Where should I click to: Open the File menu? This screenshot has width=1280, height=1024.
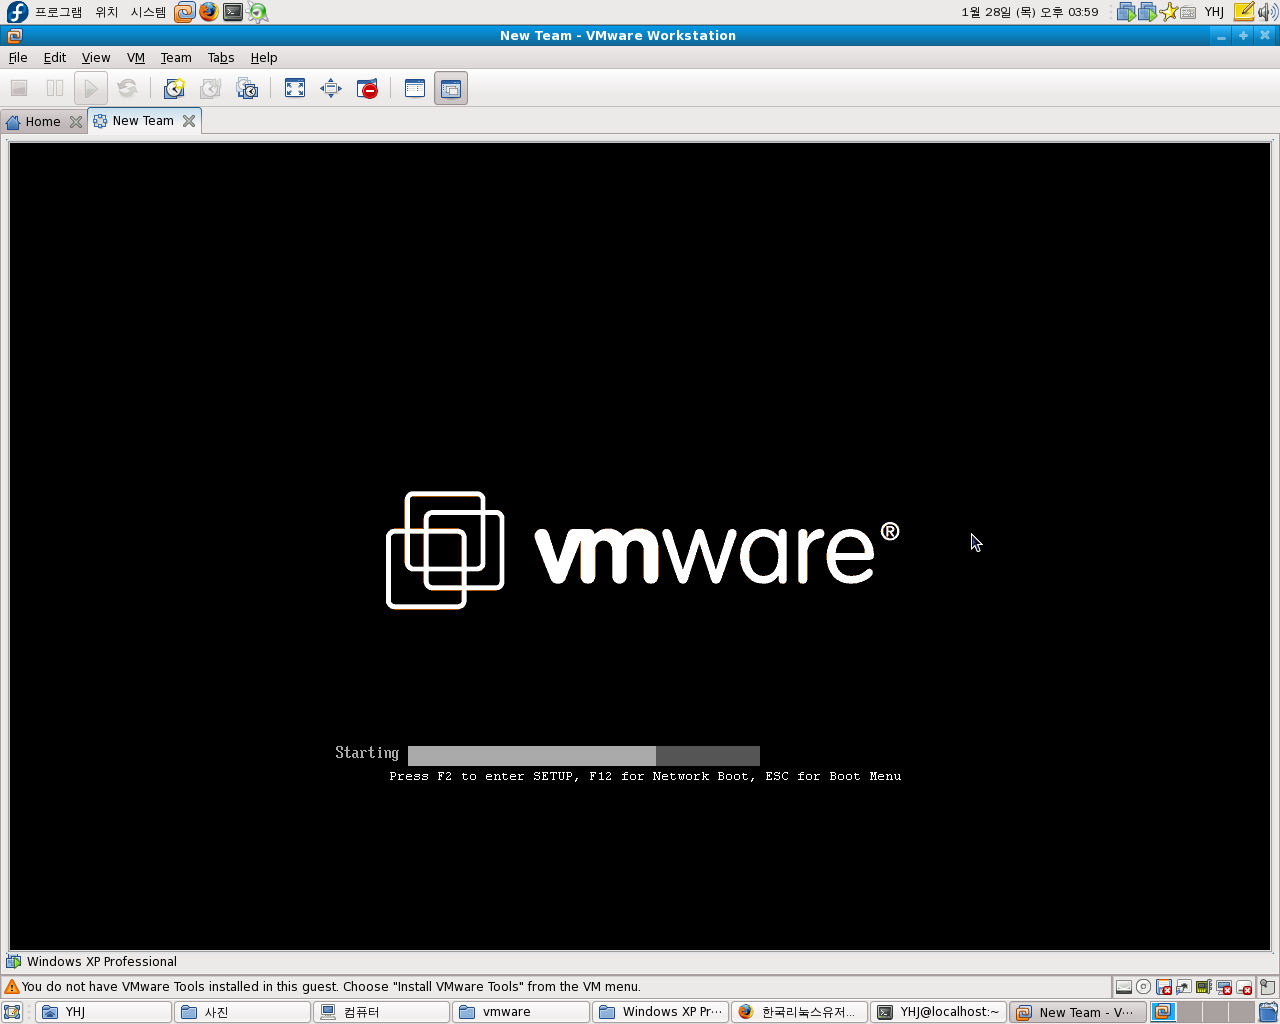[x=18, y=58]
